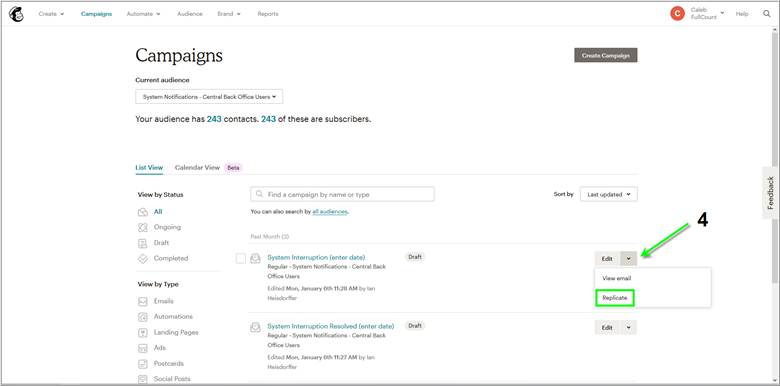
Task: Select View email from the dropdown menu
Action: 616,279
